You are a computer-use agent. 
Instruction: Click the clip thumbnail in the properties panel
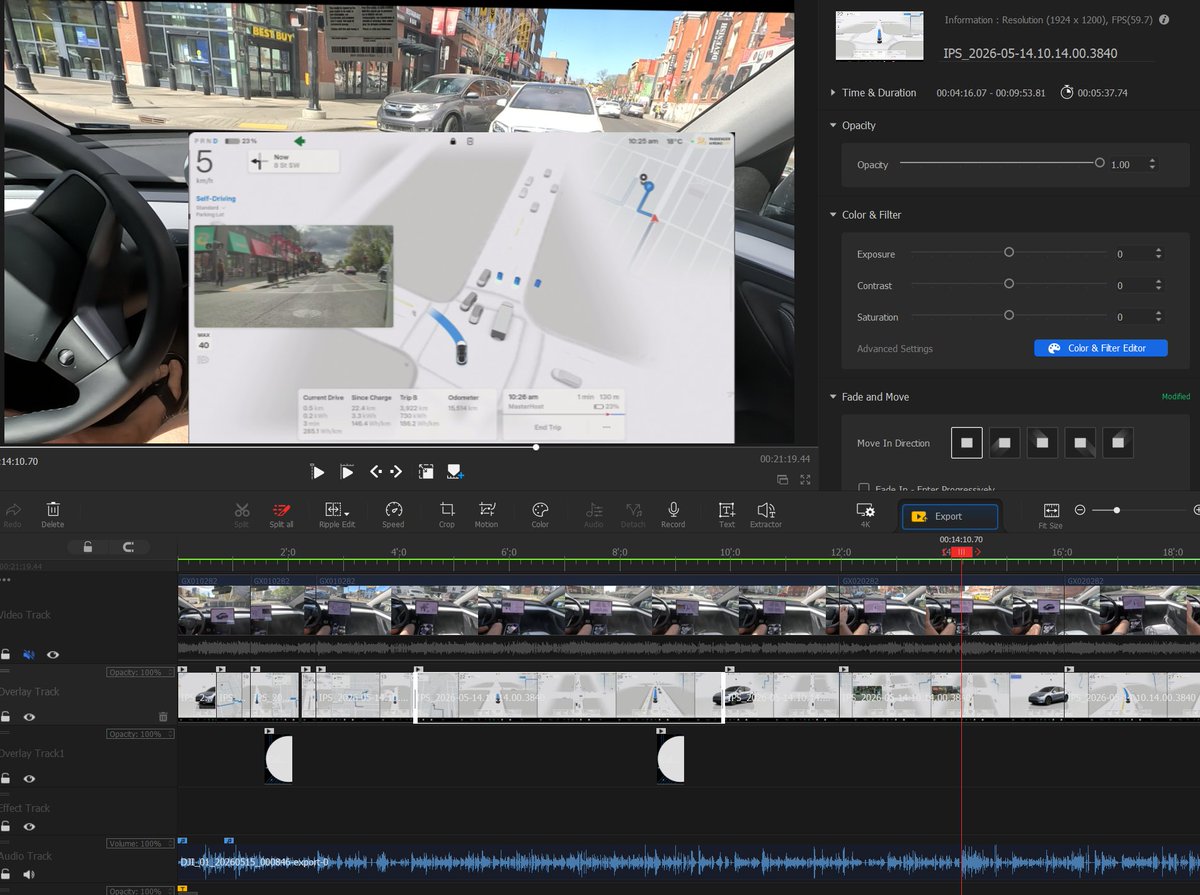(x=878, y=35)
